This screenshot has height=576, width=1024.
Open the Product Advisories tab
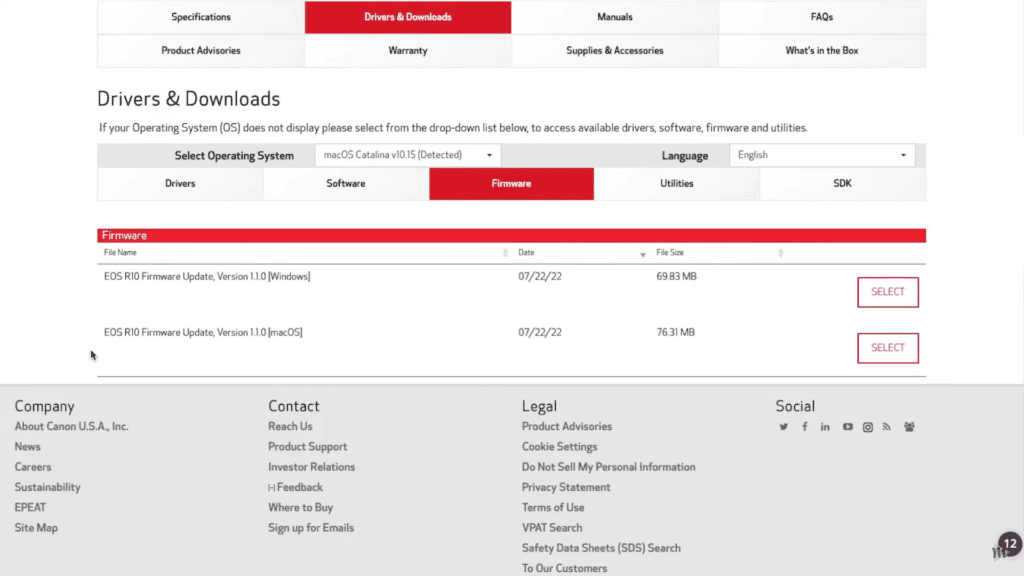click(x=201, y=50)
